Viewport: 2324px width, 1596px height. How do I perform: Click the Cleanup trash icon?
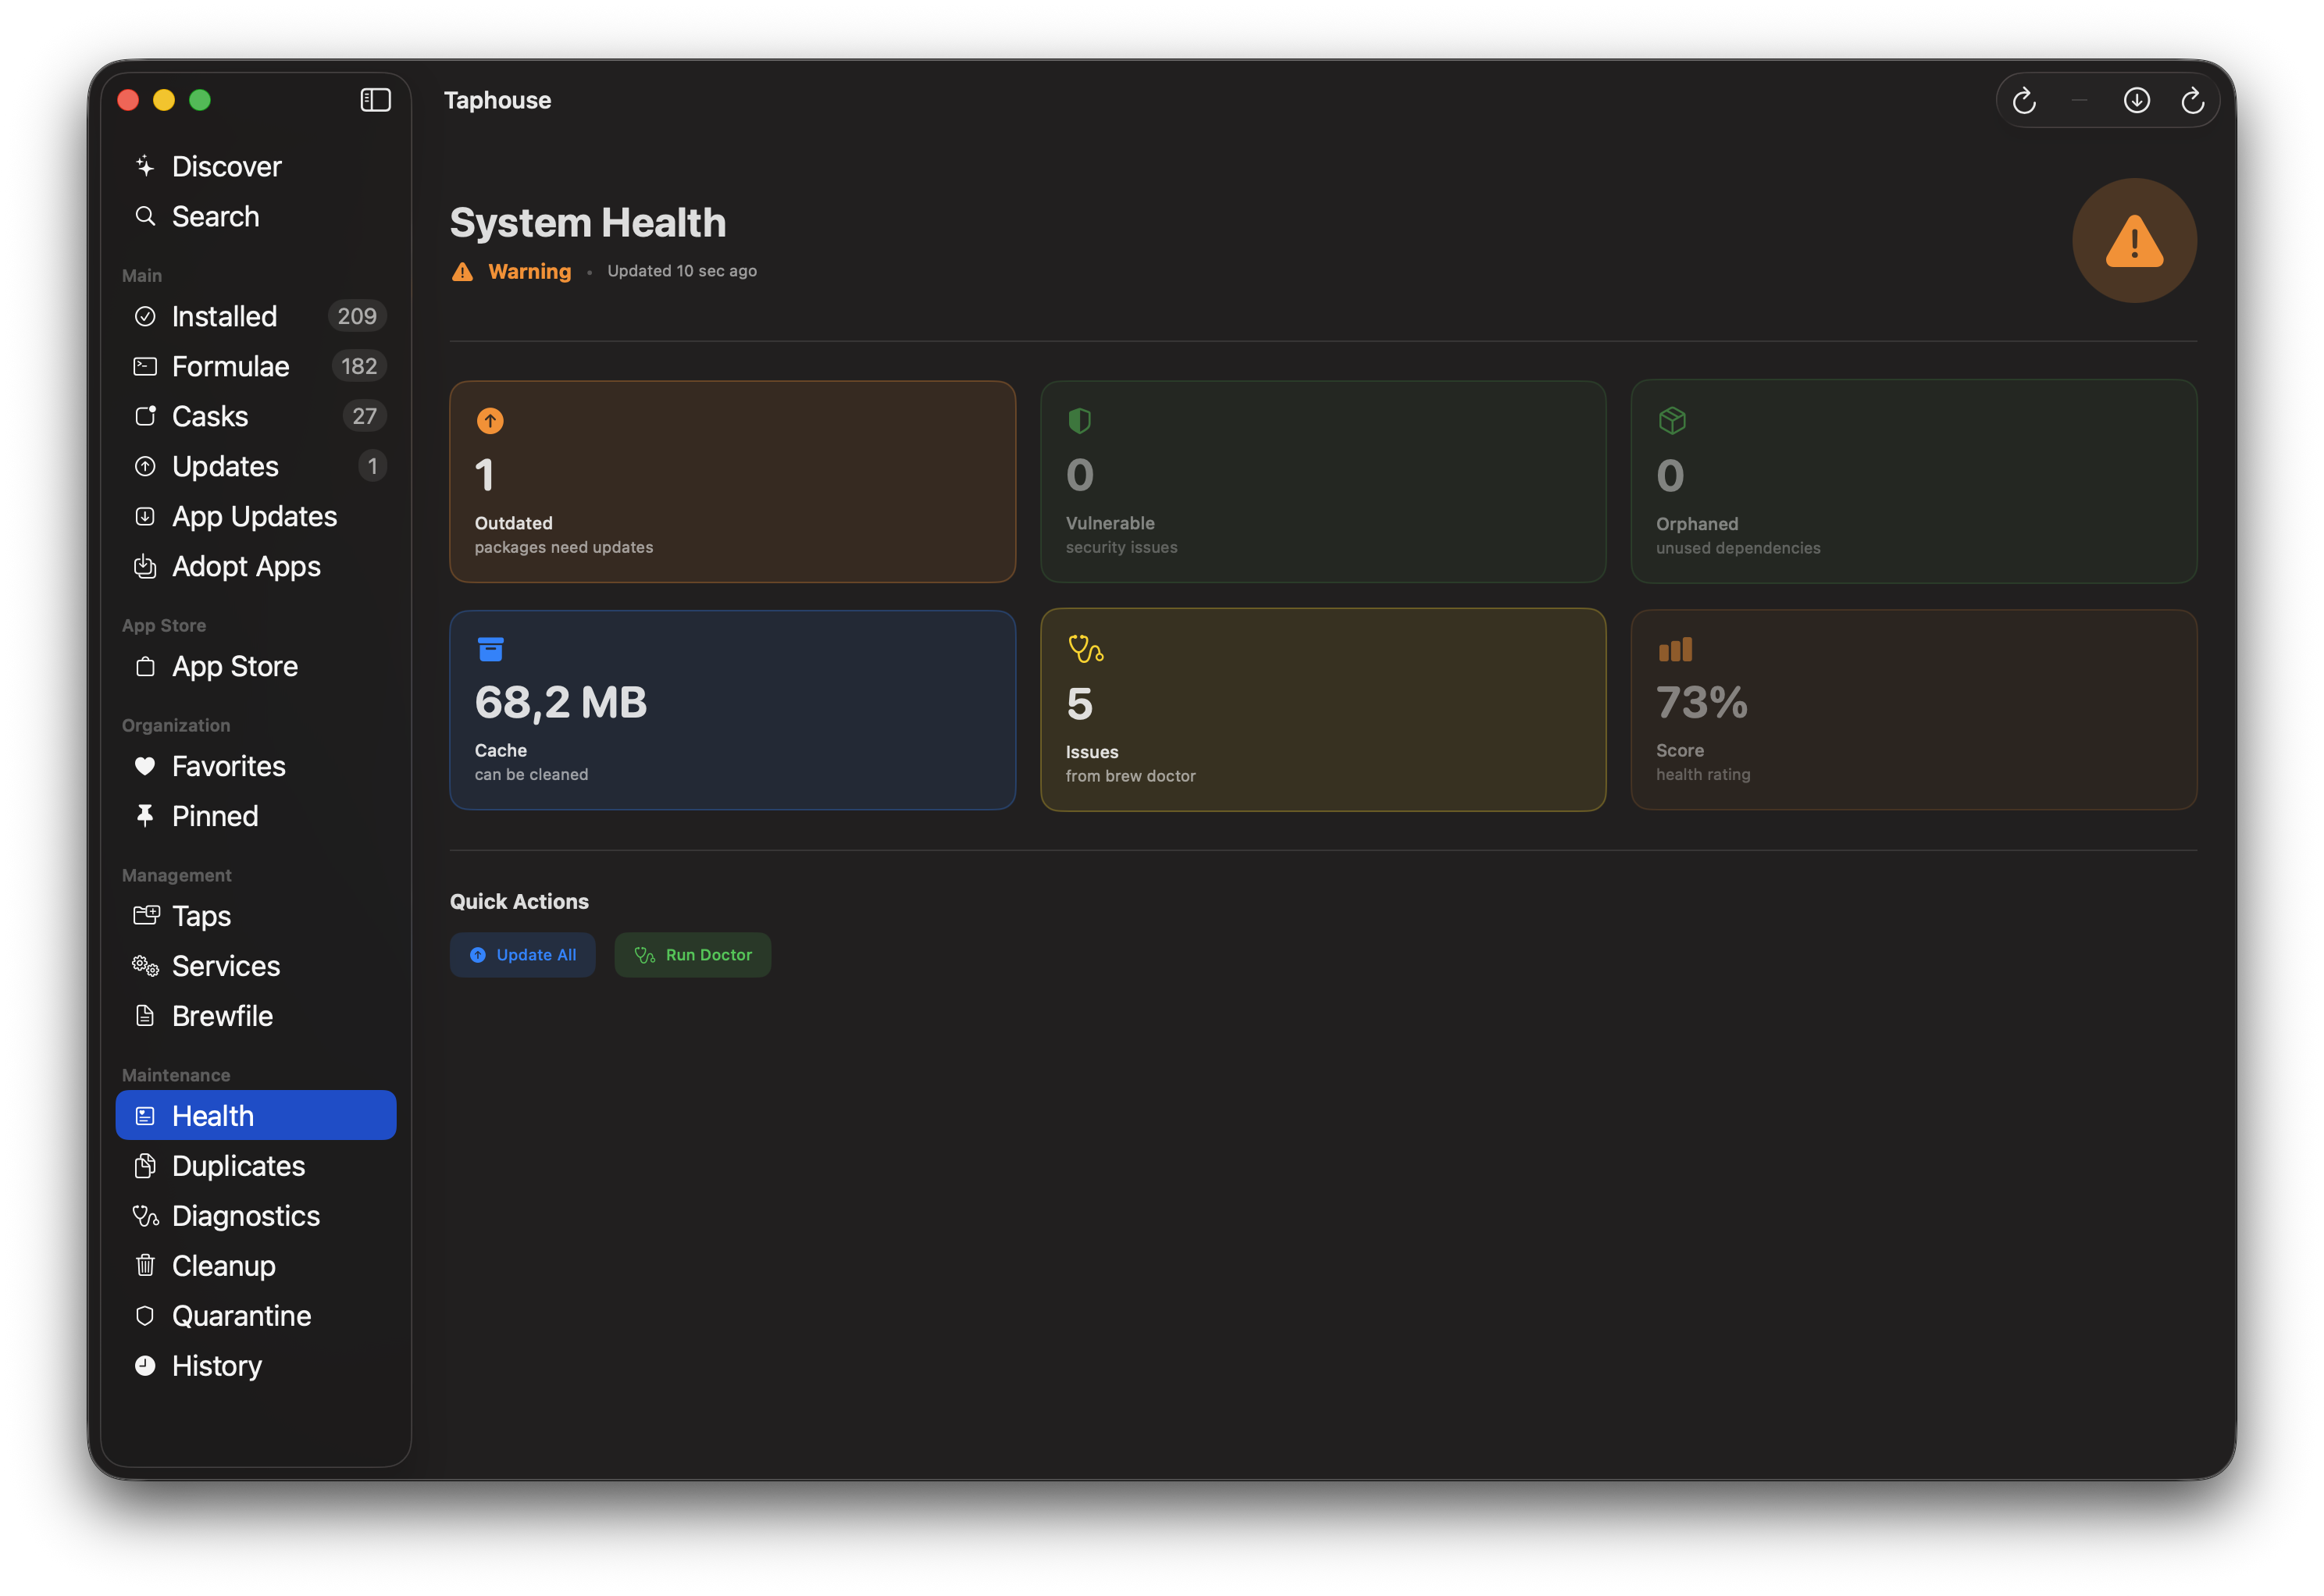[x=145, y=1265]
